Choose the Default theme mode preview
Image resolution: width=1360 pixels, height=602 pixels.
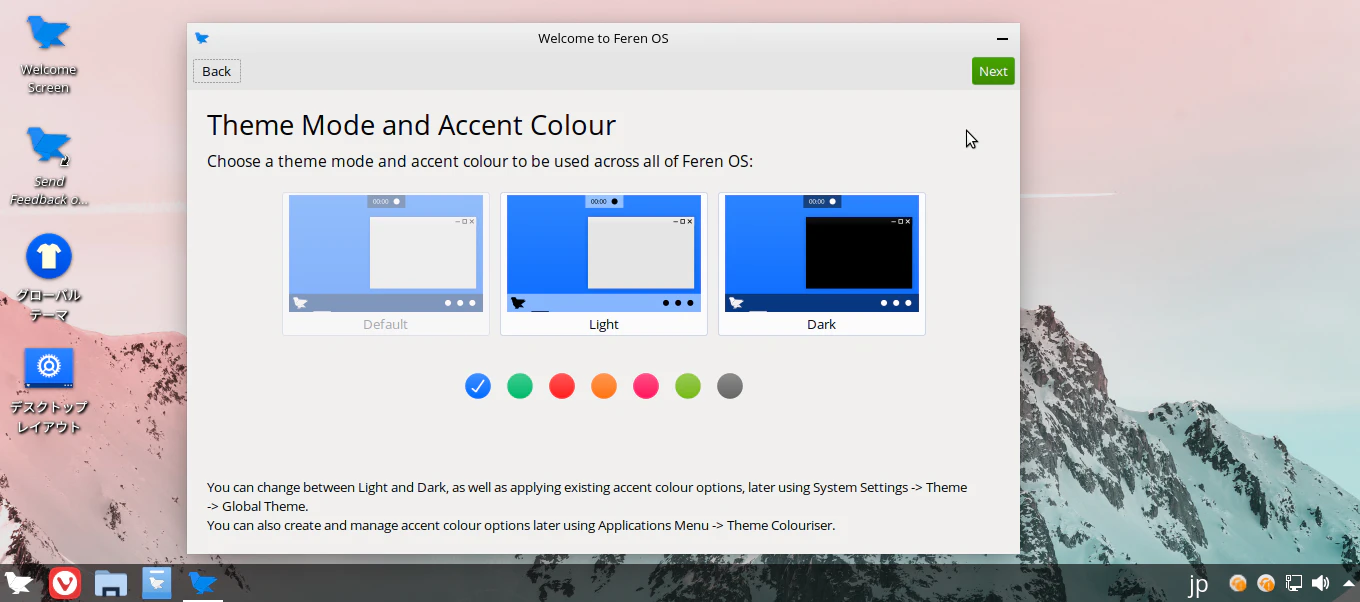tap(386, 264)
